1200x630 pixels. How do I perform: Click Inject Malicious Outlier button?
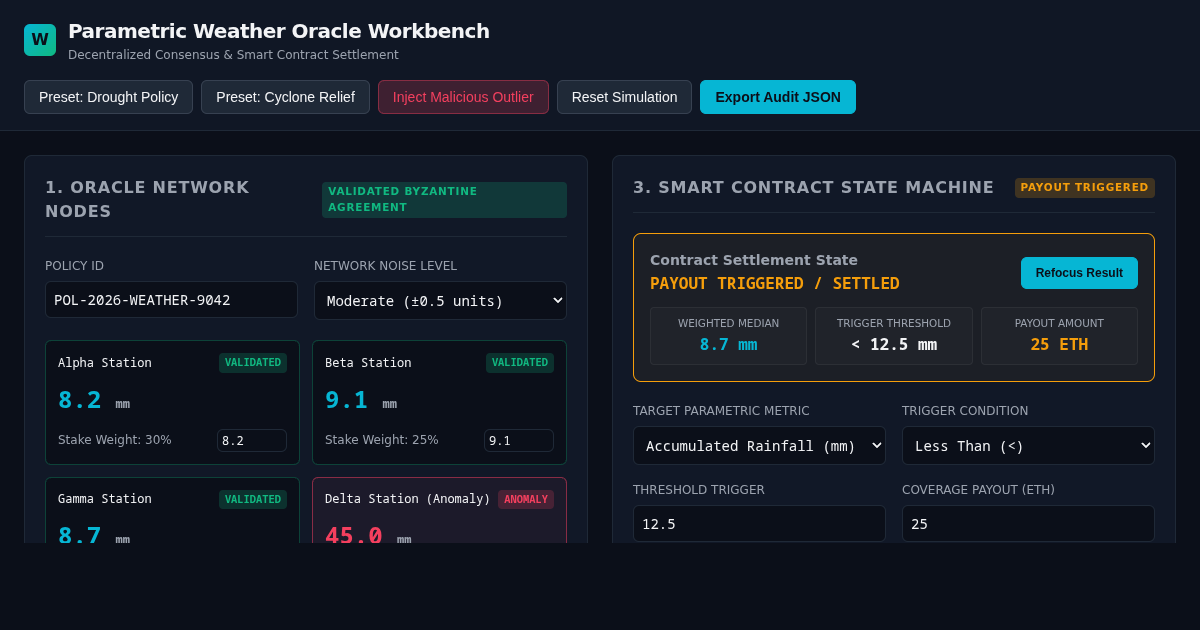pyautogui.click(x=463, y=97)
